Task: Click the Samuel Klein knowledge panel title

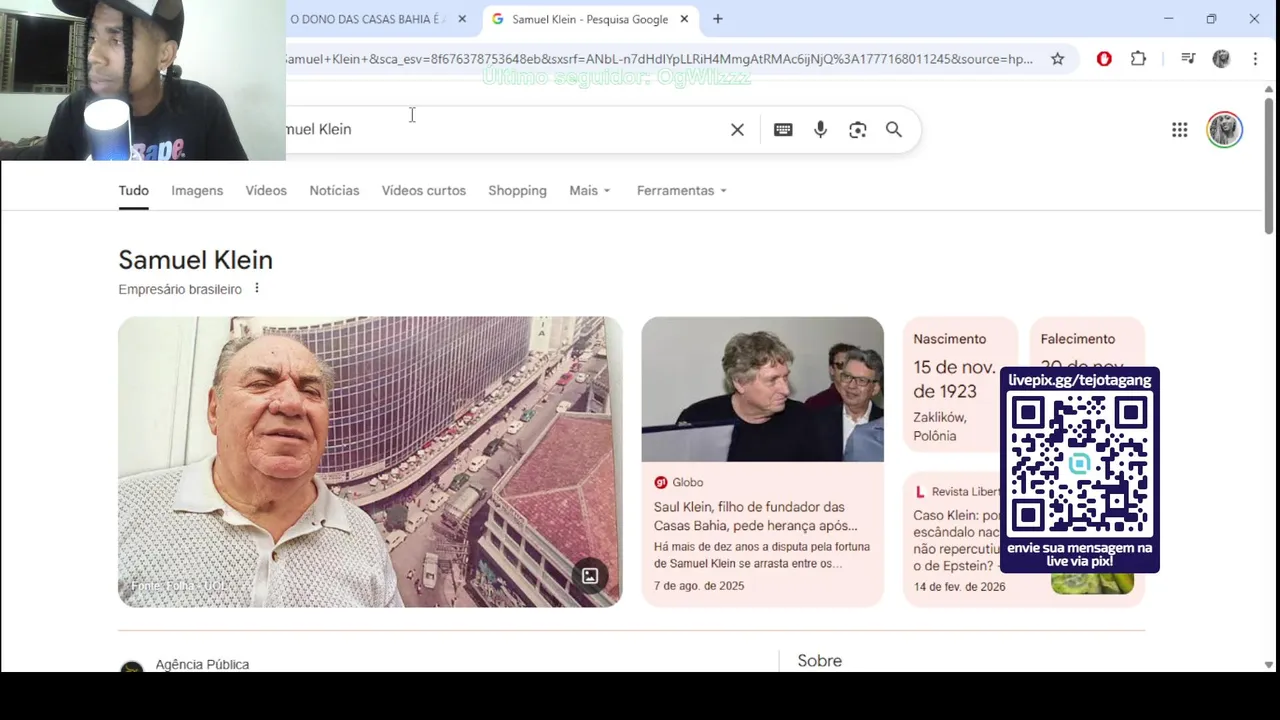Action: click(195, 260)
